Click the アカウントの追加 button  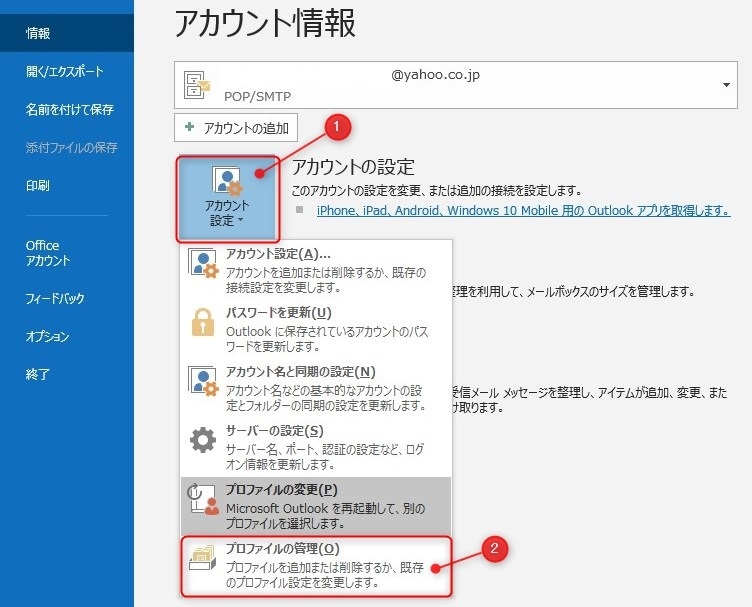[x=236, y=128]
